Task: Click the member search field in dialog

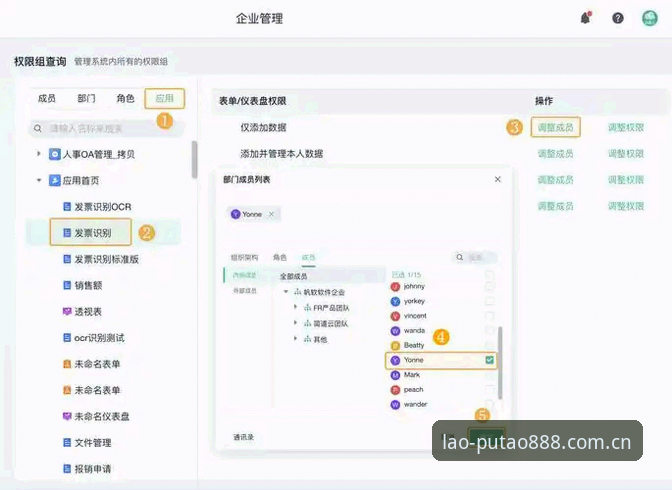Action: [x=476, y=257]
